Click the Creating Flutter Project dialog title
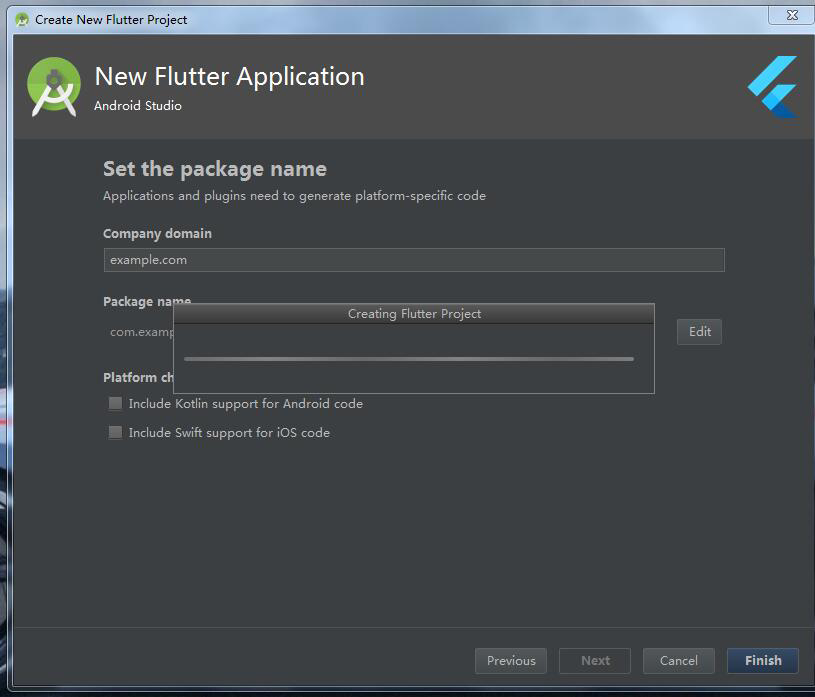The image size is (815, 697). point(414,313)
